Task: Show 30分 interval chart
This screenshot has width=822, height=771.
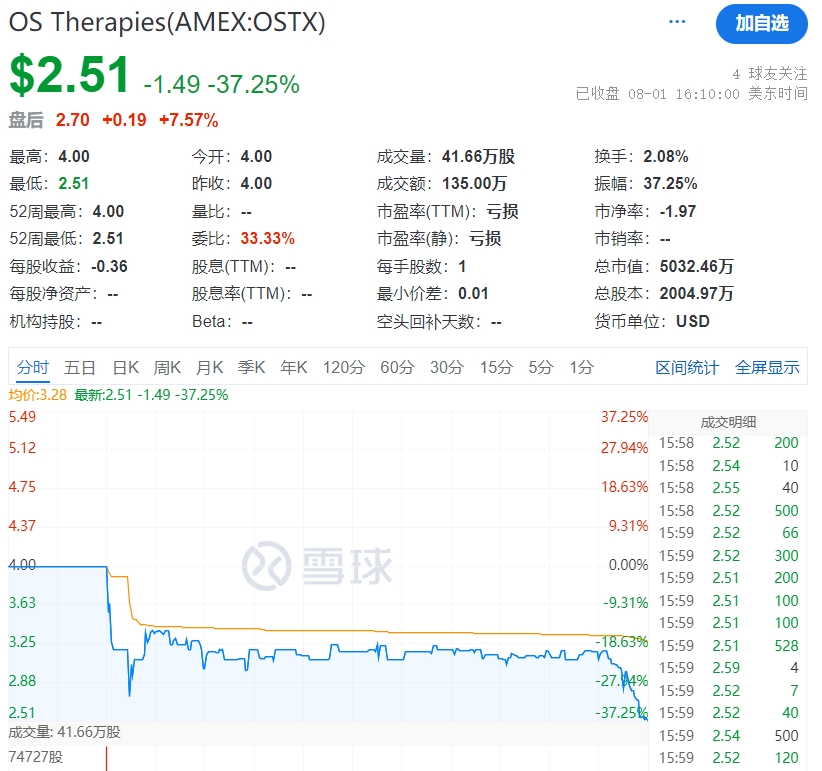Action: tap(447, 367)
